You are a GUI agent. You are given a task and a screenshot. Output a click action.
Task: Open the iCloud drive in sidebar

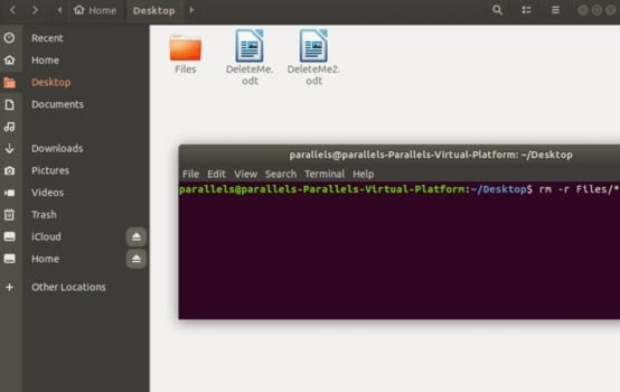[46, 237]
